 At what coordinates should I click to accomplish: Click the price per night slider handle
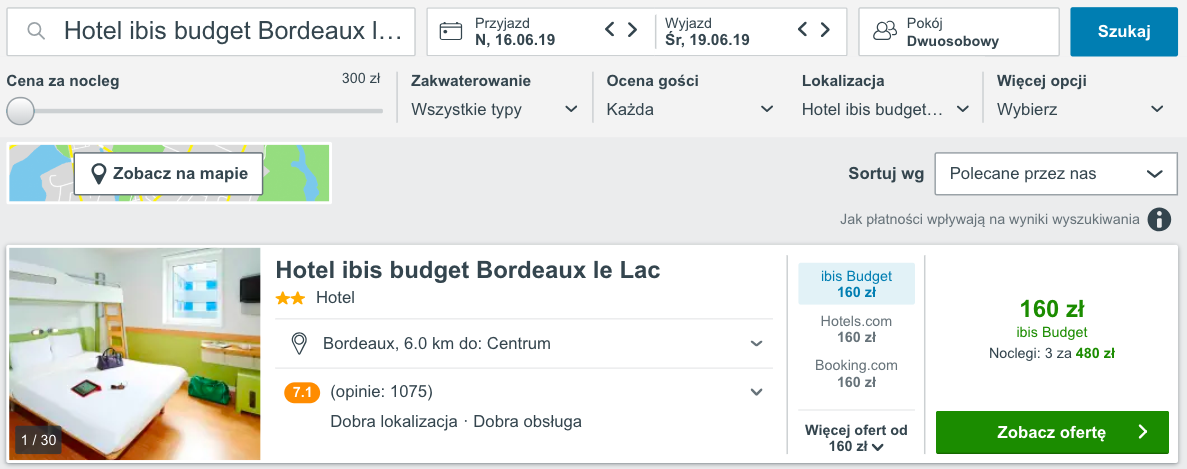click(20, 111)
